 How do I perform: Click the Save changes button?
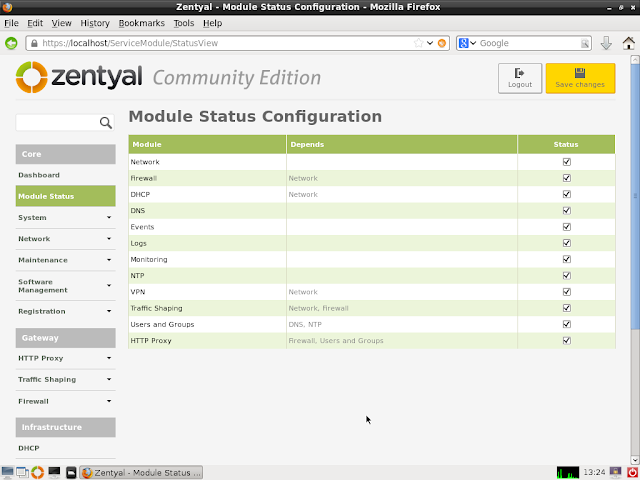tap(580, 78)
